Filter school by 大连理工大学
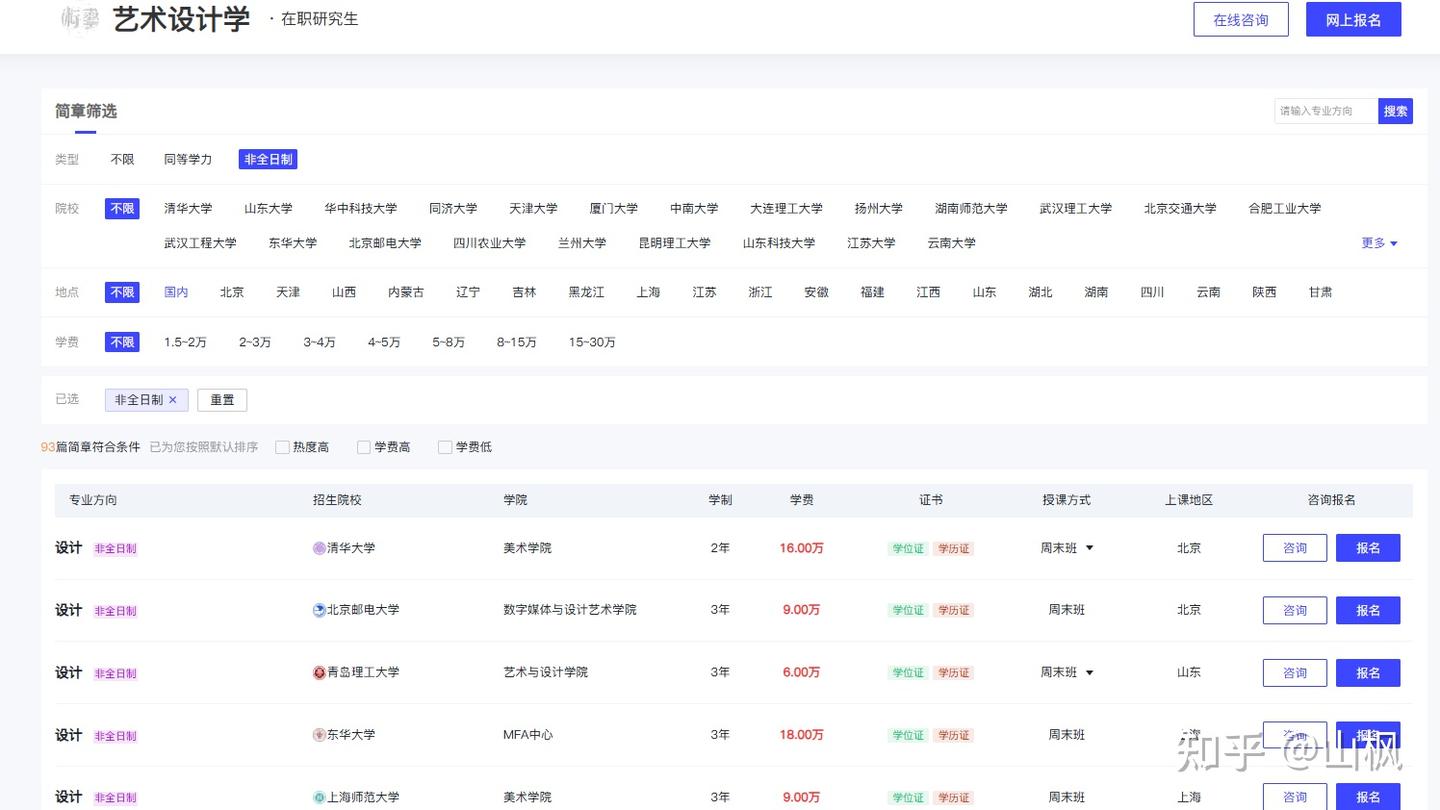Screen dimensions: 1440x810 pos(786,209)
